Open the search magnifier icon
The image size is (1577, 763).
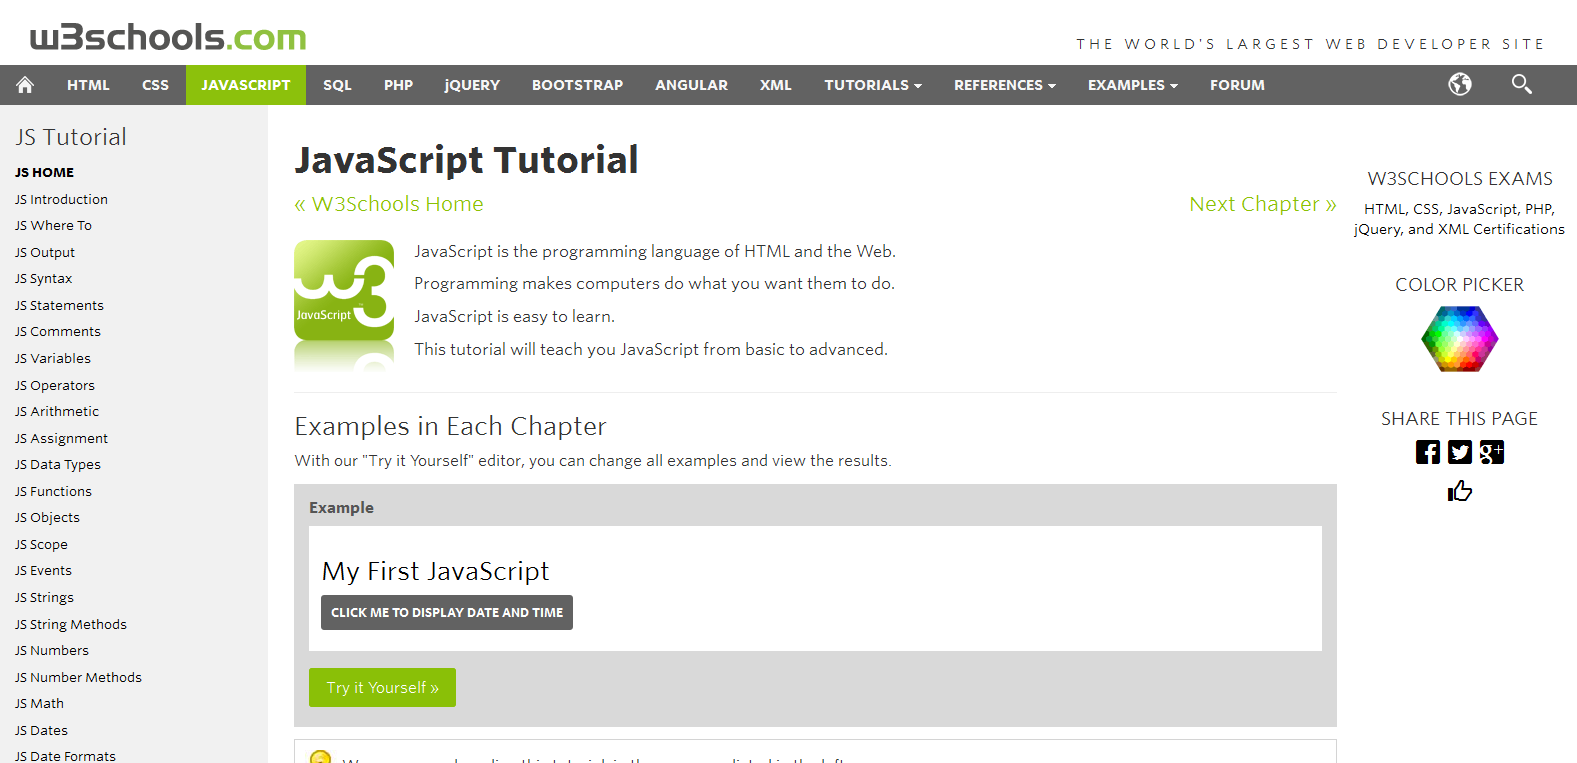coord(1521,84)
